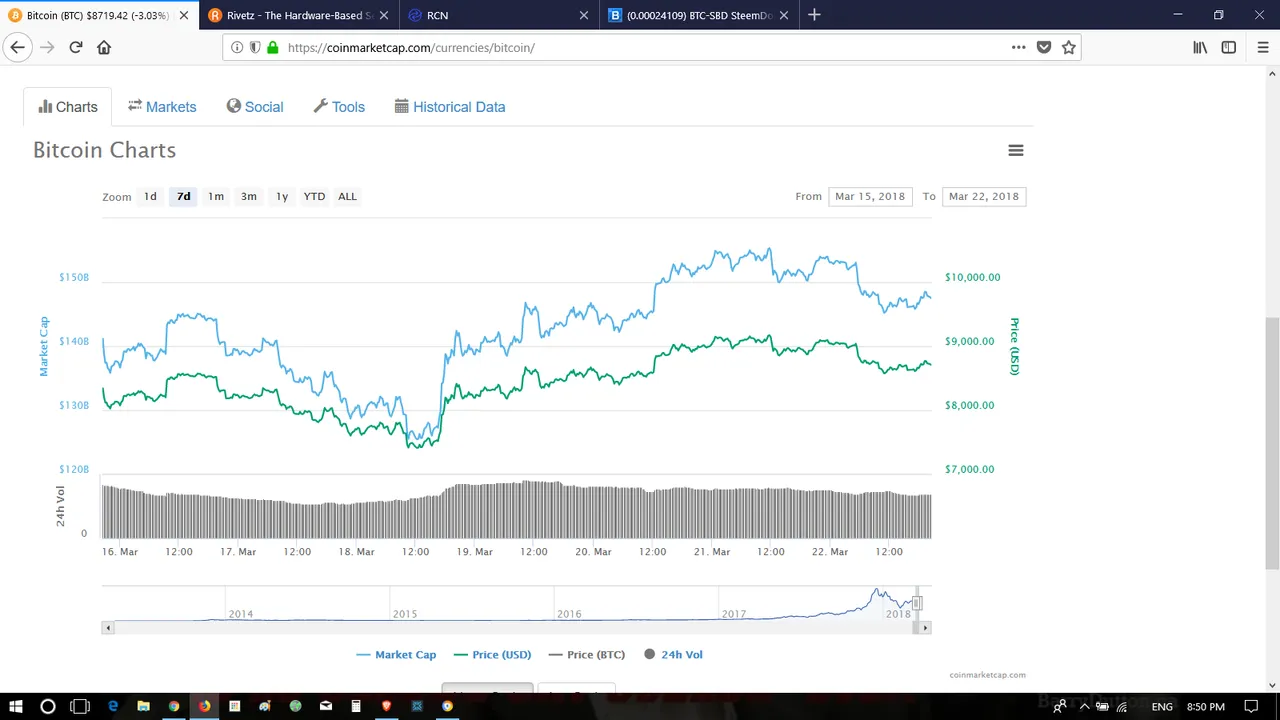The height and width of the screenshot is (720, 1280).
Task: Click the green padlock secure-site icon
Action: (x=272, y=47)
